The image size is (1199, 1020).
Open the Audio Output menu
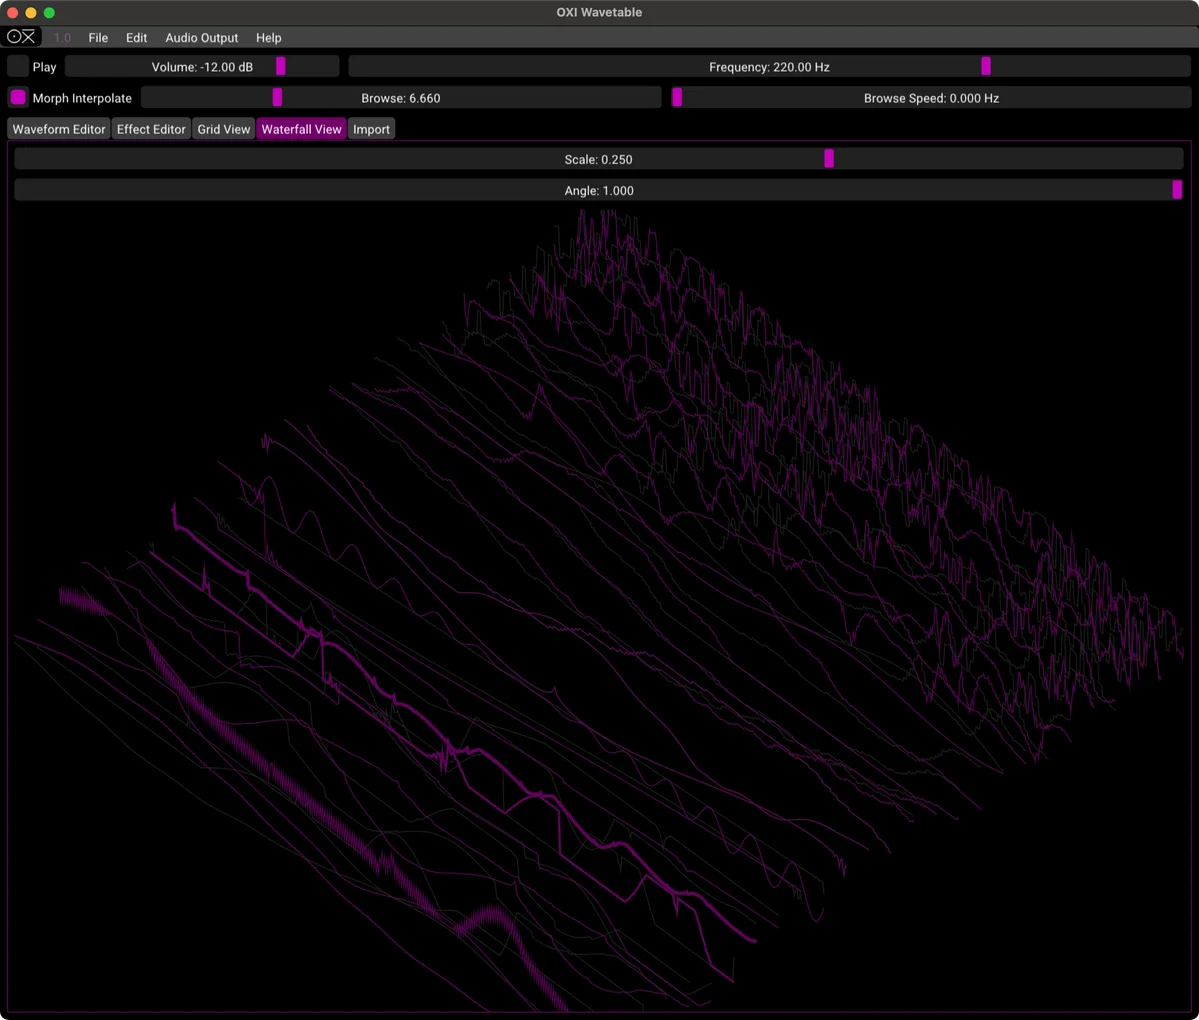201,37
